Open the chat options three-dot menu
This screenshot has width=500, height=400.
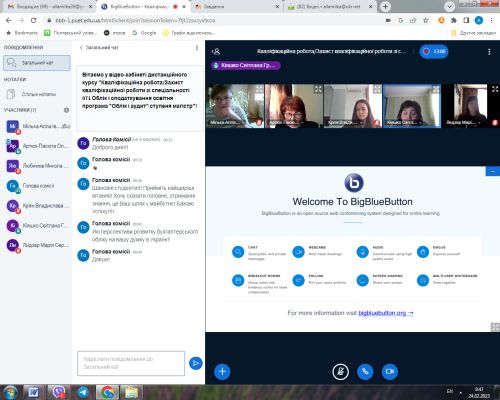point(197,48)
